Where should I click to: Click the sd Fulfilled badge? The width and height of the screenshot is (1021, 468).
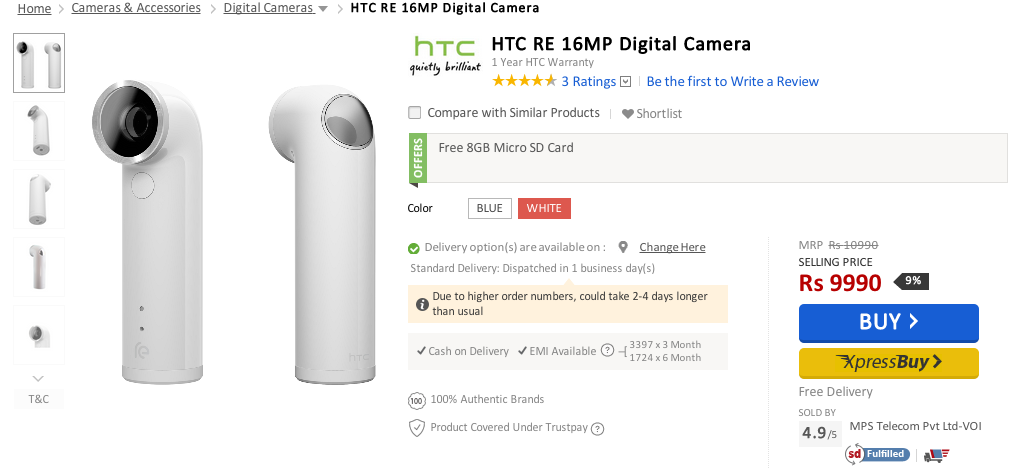point(877,454)
